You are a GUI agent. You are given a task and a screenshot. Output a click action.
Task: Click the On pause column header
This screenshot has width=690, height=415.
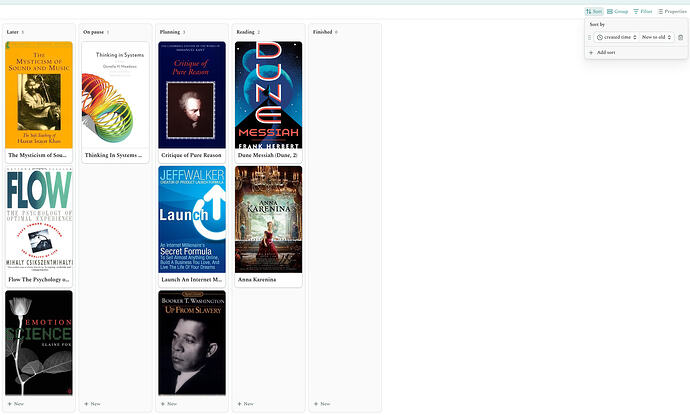(x=93, y=32)
